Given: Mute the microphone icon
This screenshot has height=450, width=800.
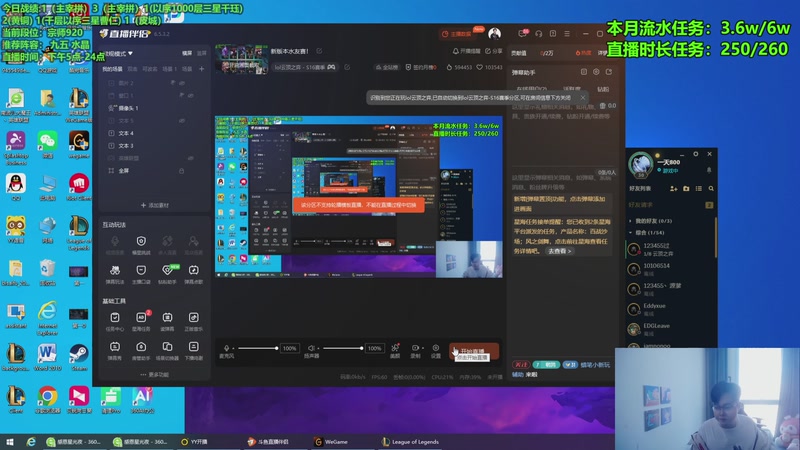Looking at the screenshot, I should (227, 348).
